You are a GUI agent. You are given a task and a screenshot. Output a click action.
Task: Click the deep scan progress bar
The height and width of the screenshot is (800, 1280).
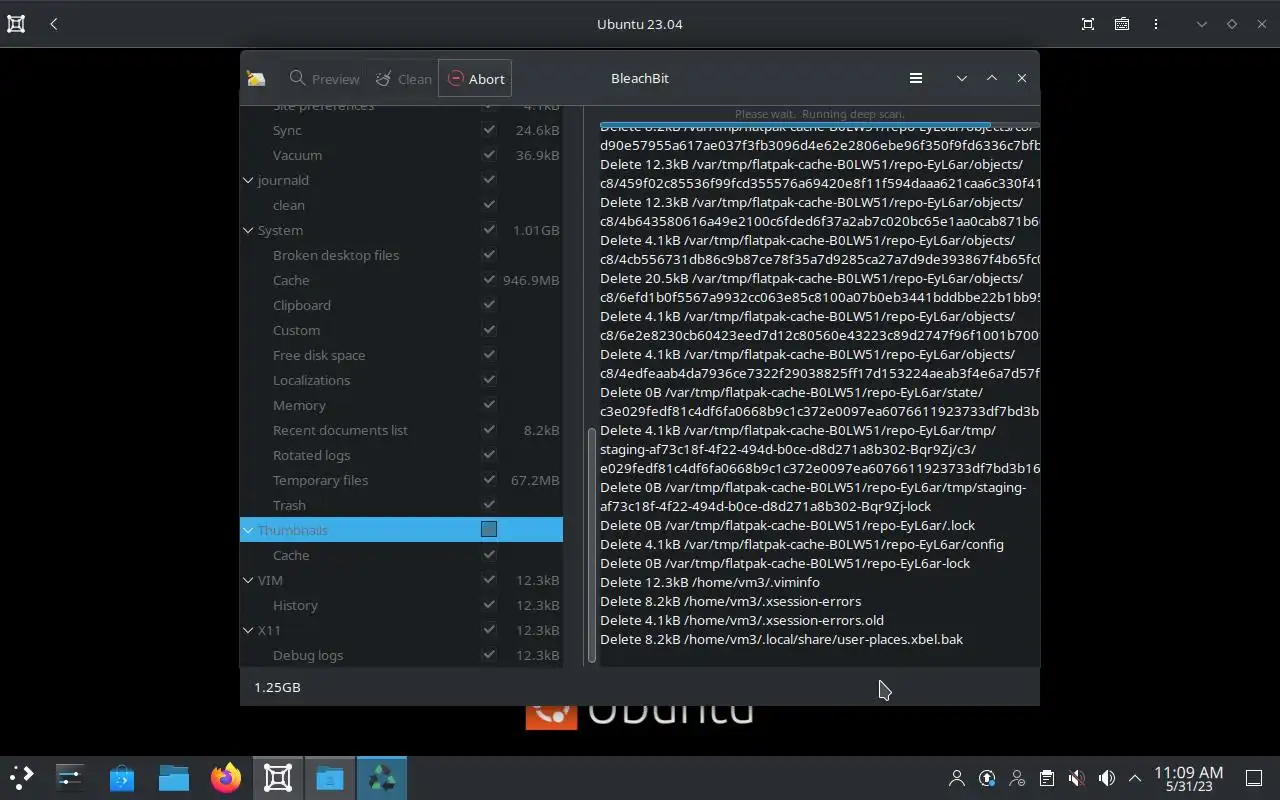pyautogui.click(x=819, y=125)
